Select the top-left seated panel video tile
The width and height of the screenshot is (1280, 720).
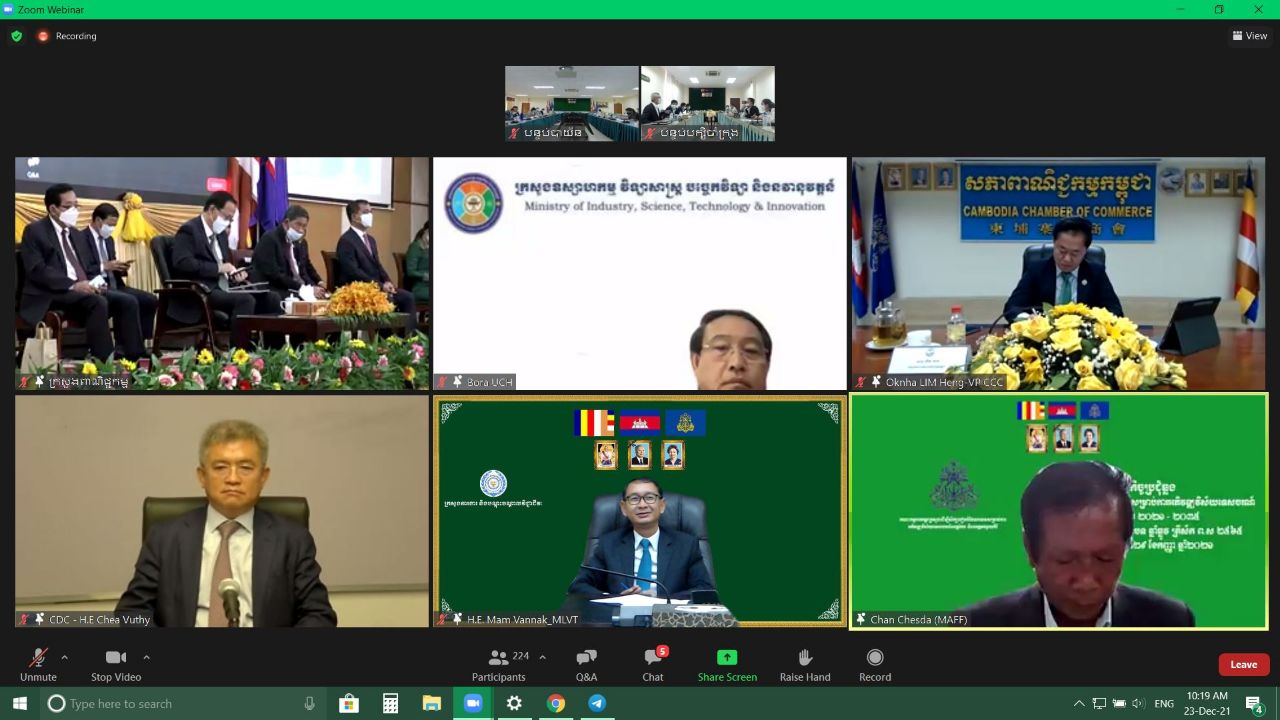point(222,273)
